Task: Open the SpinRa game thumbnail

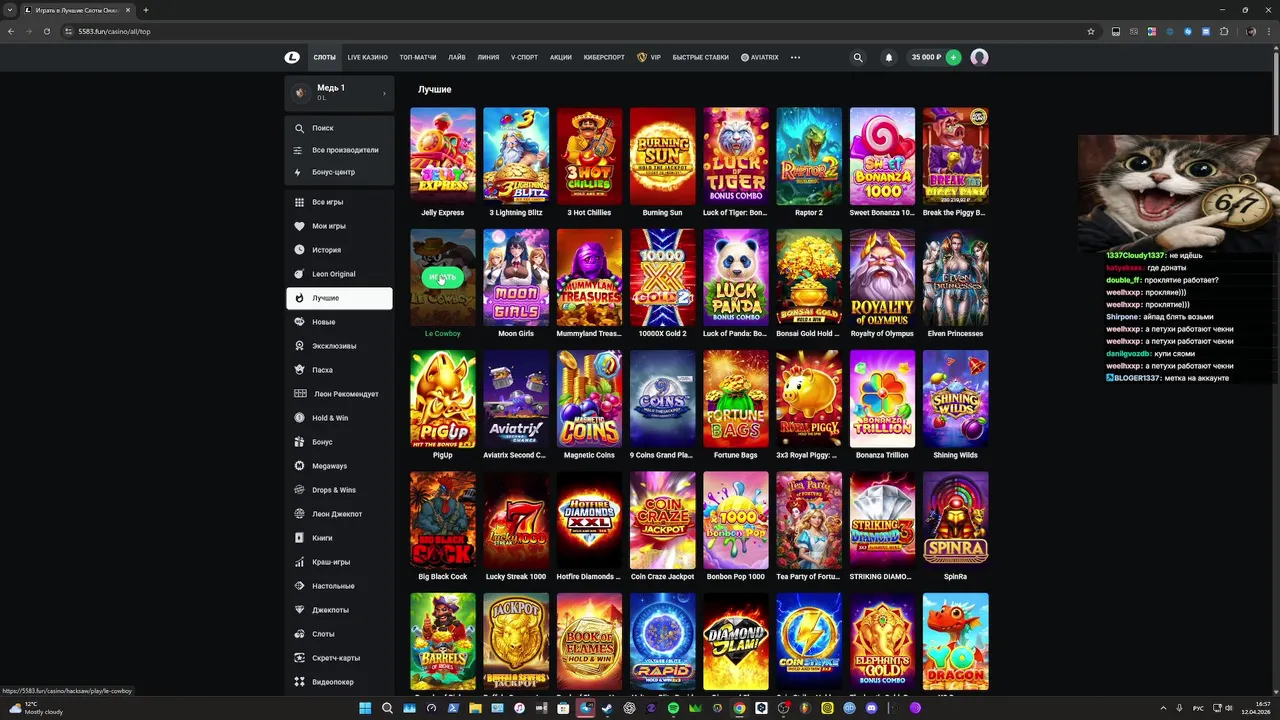Action: 955,520
